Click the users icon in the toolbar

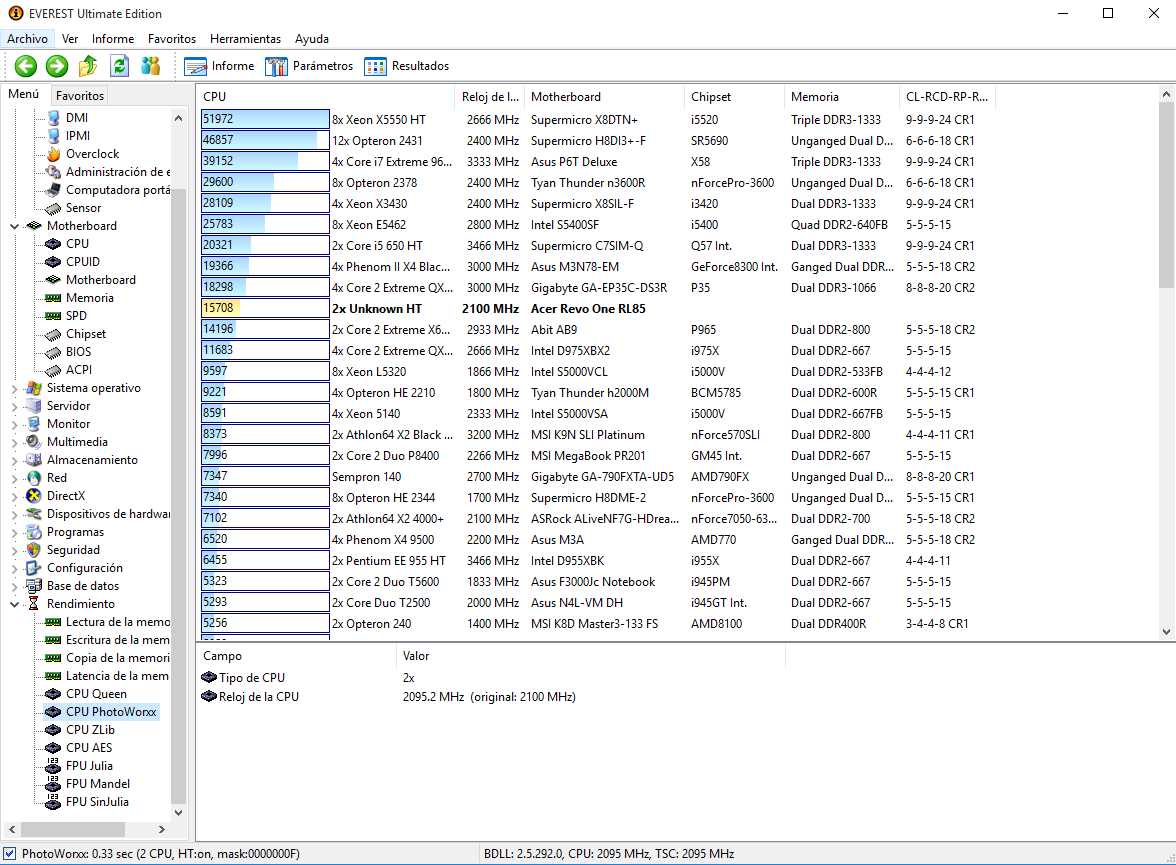pyautogui.click(x=151, y=66)
